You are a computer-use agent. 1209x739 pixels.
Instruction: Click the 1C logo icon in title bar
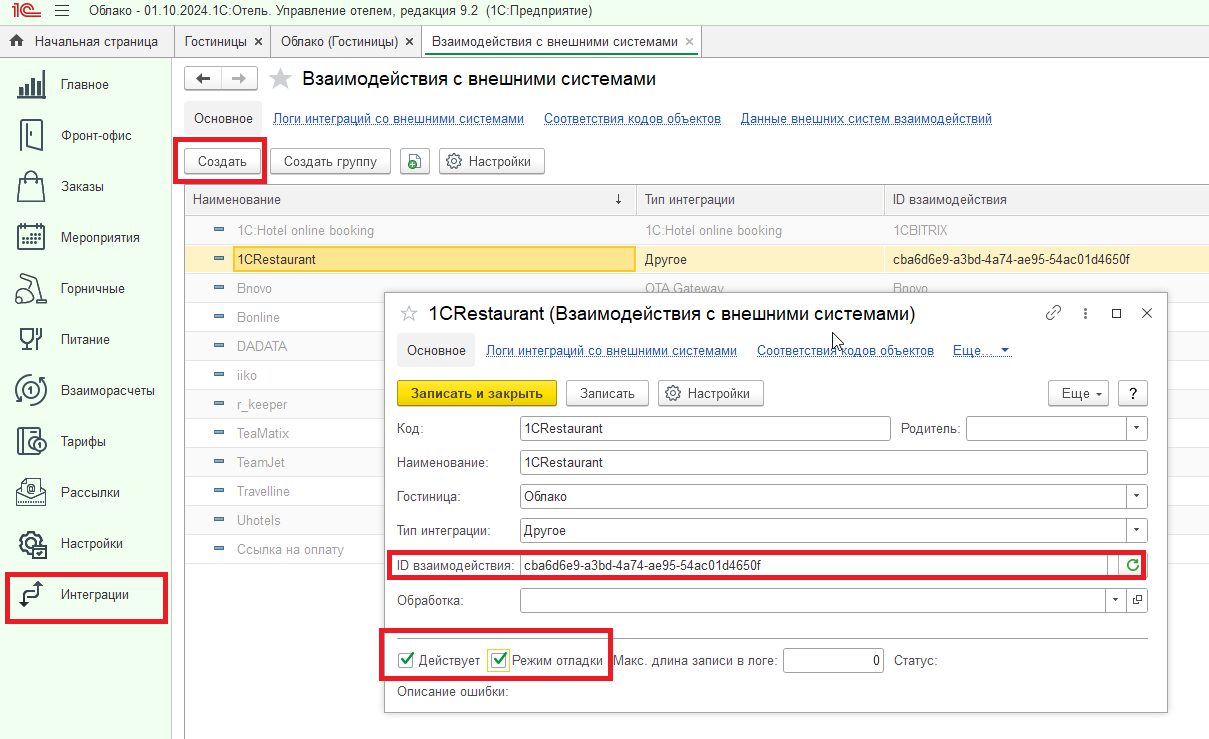coord(25,12)
